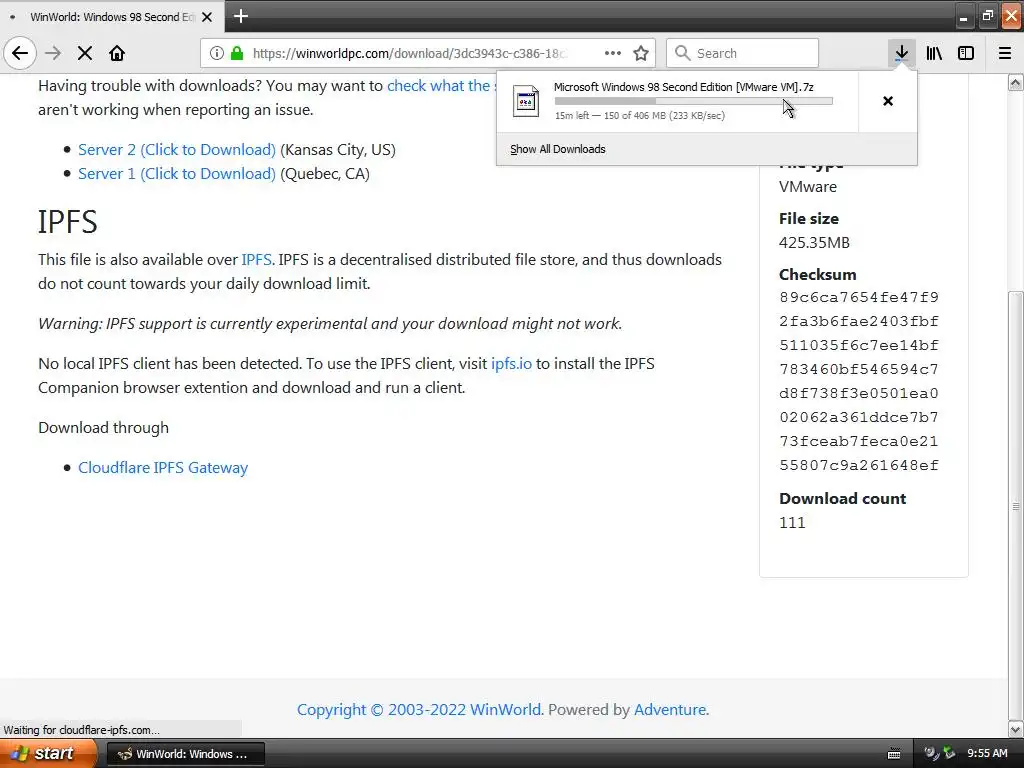Go back to the previous page
This screenshot has width=1024, height=768.
(20, 53)
